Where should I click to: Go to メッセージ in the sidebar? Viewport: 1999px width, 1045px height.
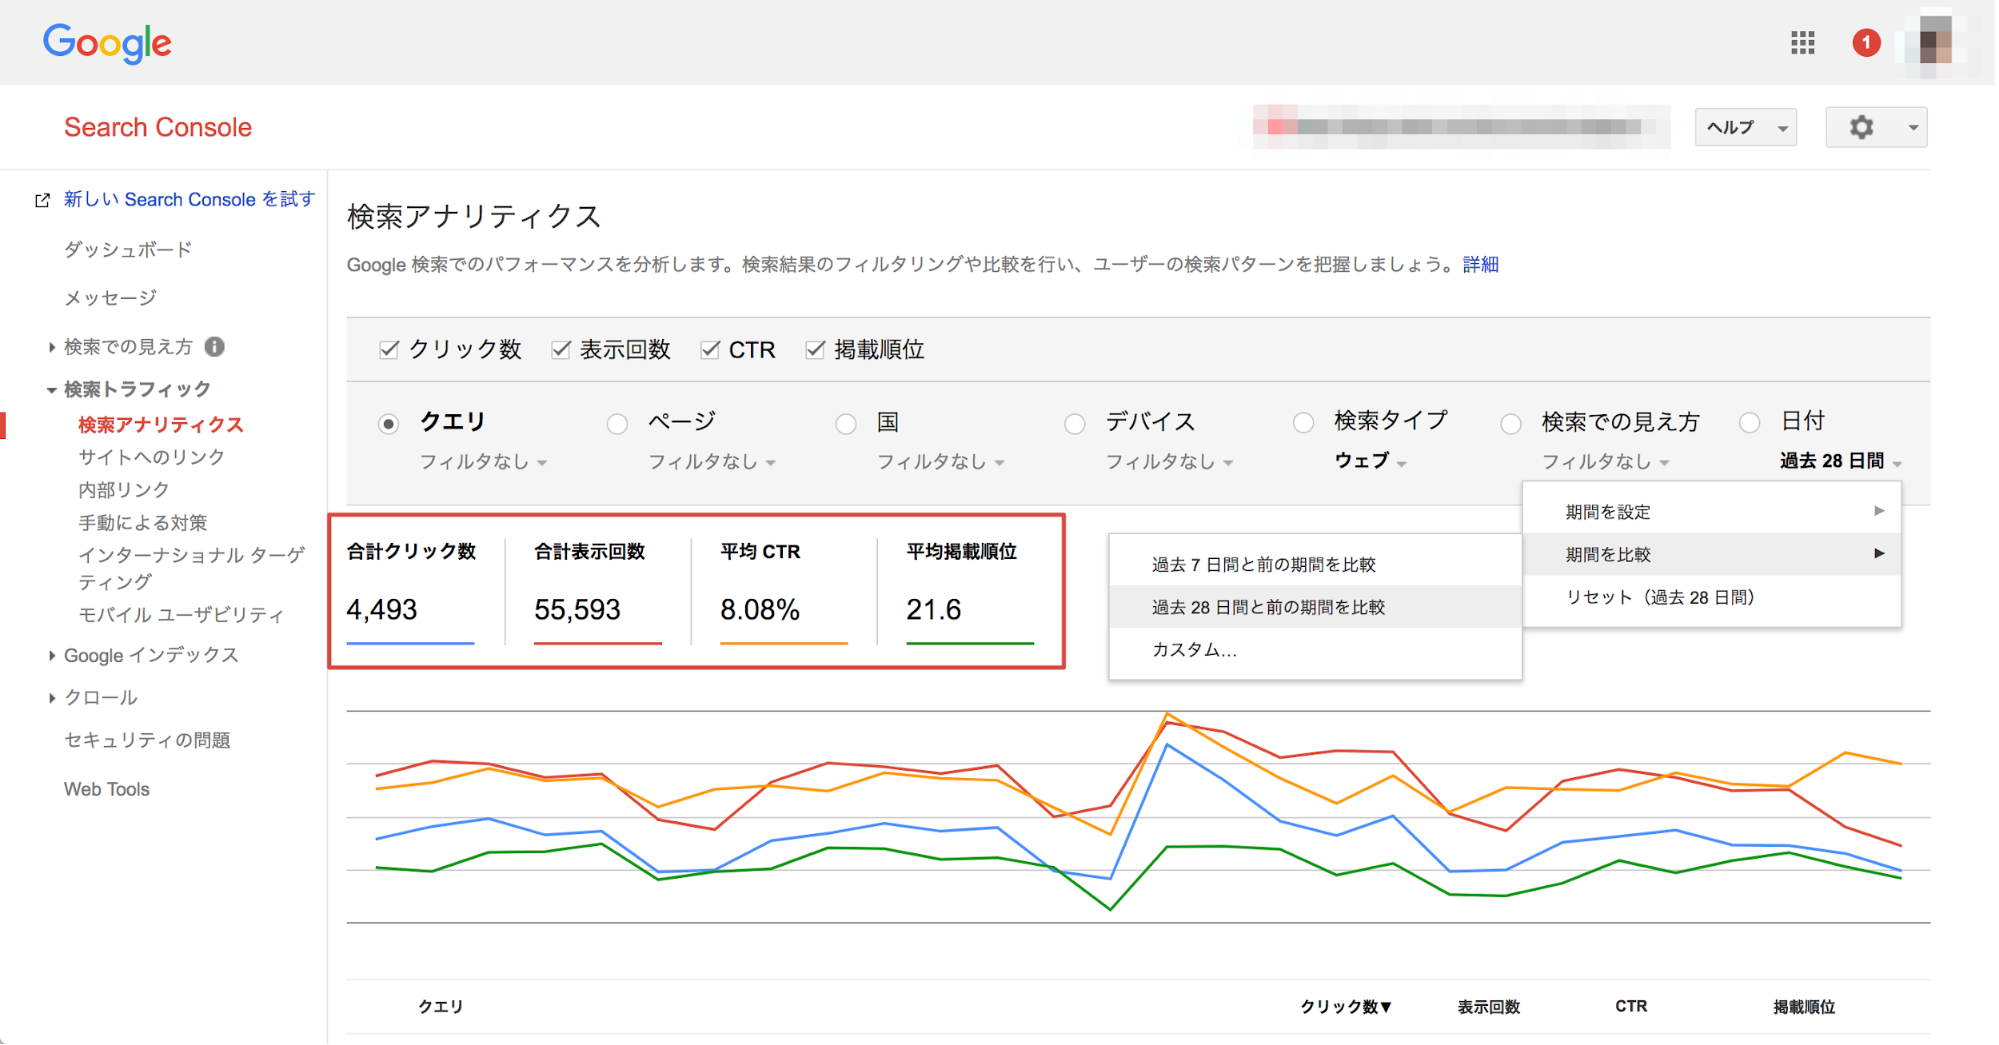(x=110, y=298)
